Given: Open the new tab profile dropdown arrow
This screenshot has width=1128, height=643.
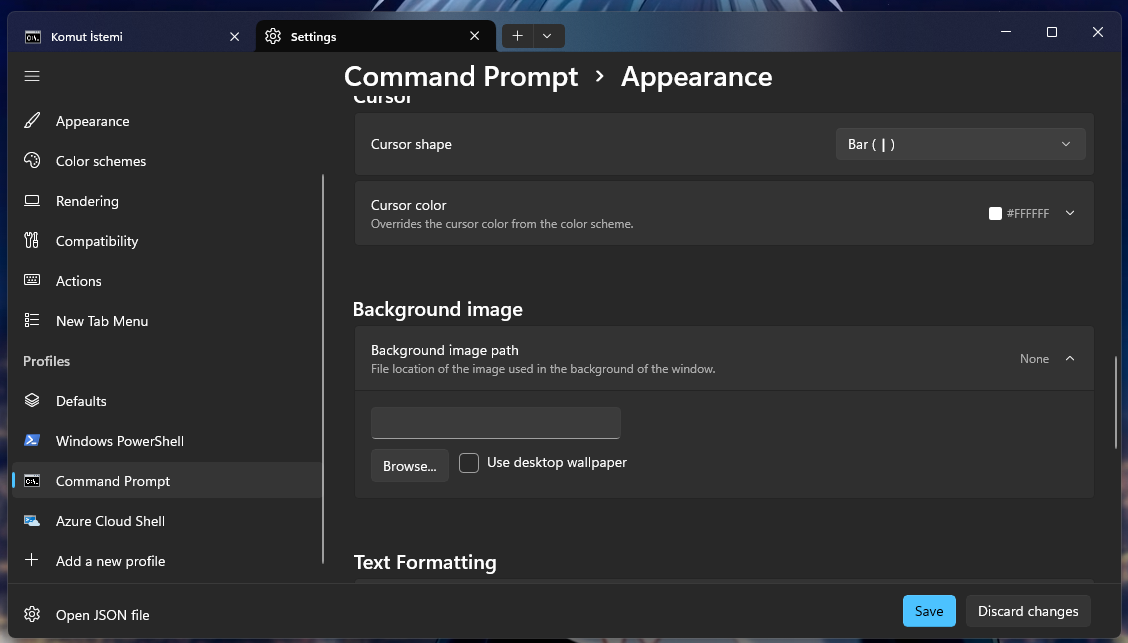Looking at the screenshot, I should (547, 36).
